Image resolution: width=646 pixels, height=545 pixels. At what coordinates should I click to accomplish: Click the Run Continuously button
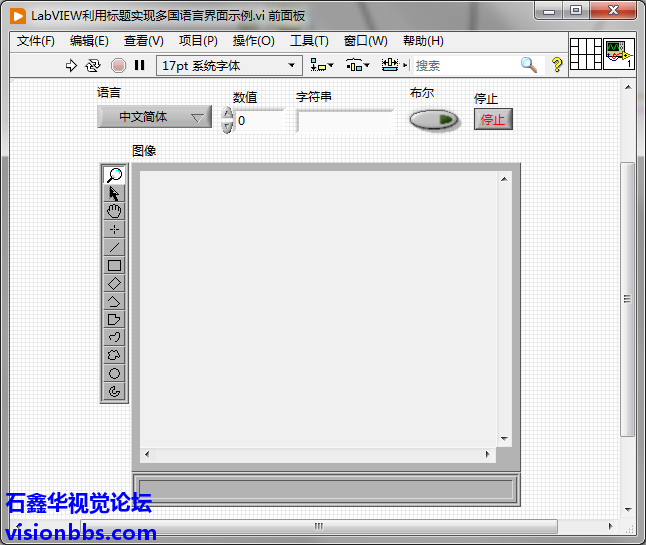[93, 65]
